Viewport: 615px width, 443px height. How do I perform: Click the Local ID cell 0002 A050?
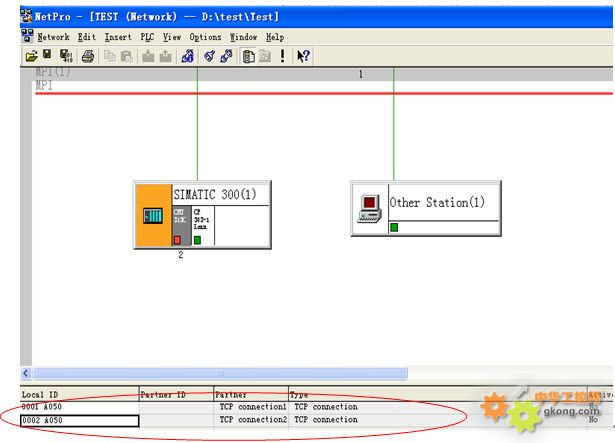tap(80, 421)
